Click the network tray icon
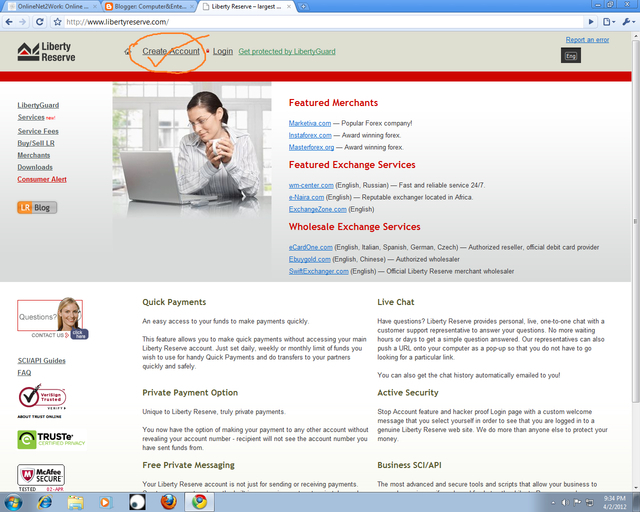This screenshot has width=640, height=512. click(x=589, y=503)
